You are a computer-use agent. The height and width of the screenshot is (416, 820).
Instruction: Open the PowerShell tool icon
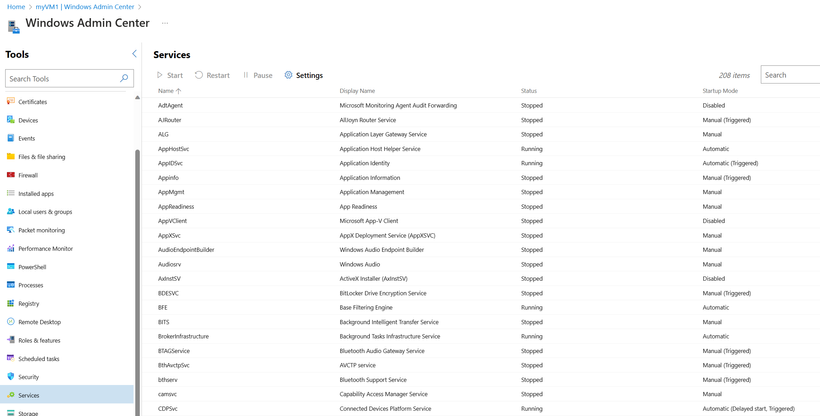tap(10, 266)
